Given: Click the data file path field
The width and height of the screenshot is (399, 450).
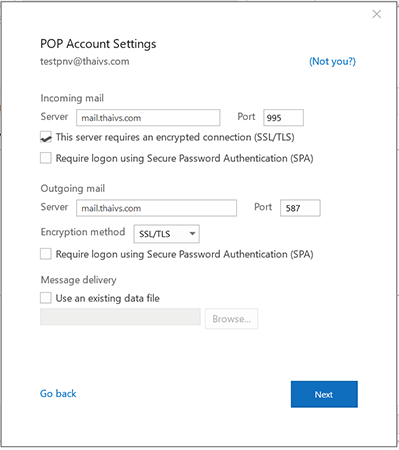Looking at the screenshot, I should (x=120, y=316).
